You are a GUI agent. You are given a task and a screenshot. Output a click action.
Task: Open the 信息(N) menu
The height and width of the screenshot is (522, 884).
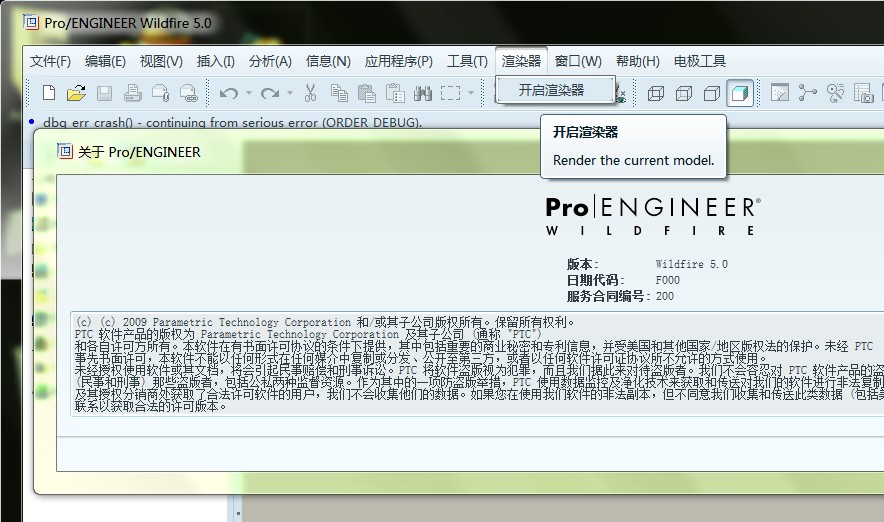(328, 61)
